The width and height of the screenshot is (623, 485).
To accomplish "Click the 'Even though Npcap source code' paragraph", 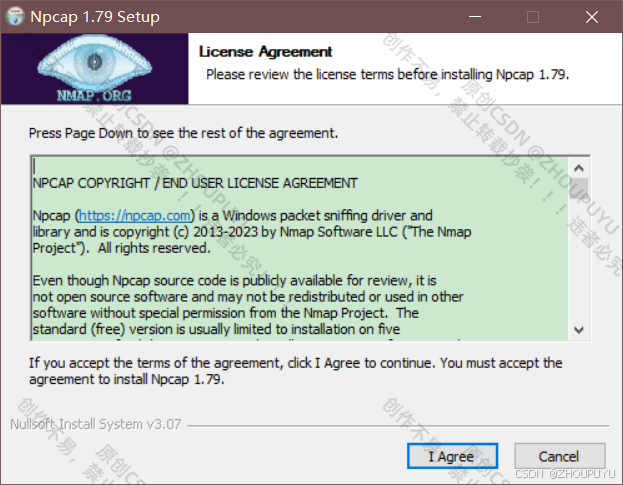I will 248,305.
